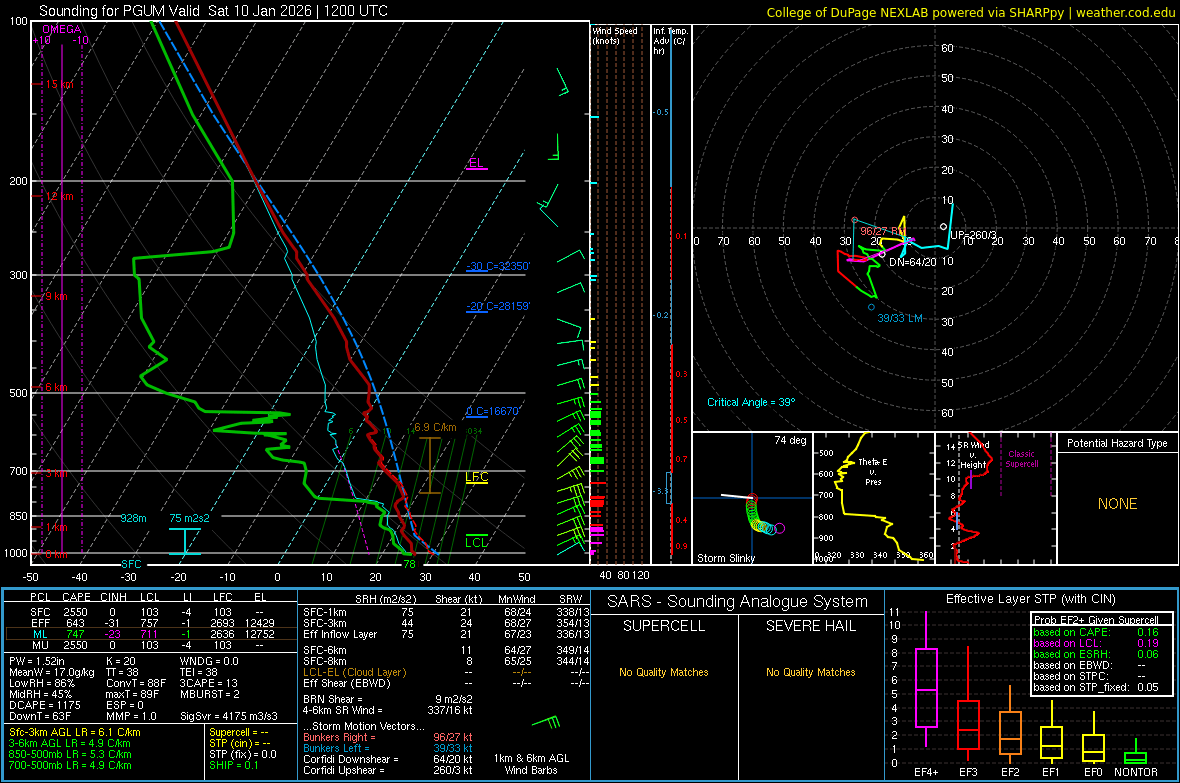Click the 'Critical Angle = 39°' text

[751, 402]
